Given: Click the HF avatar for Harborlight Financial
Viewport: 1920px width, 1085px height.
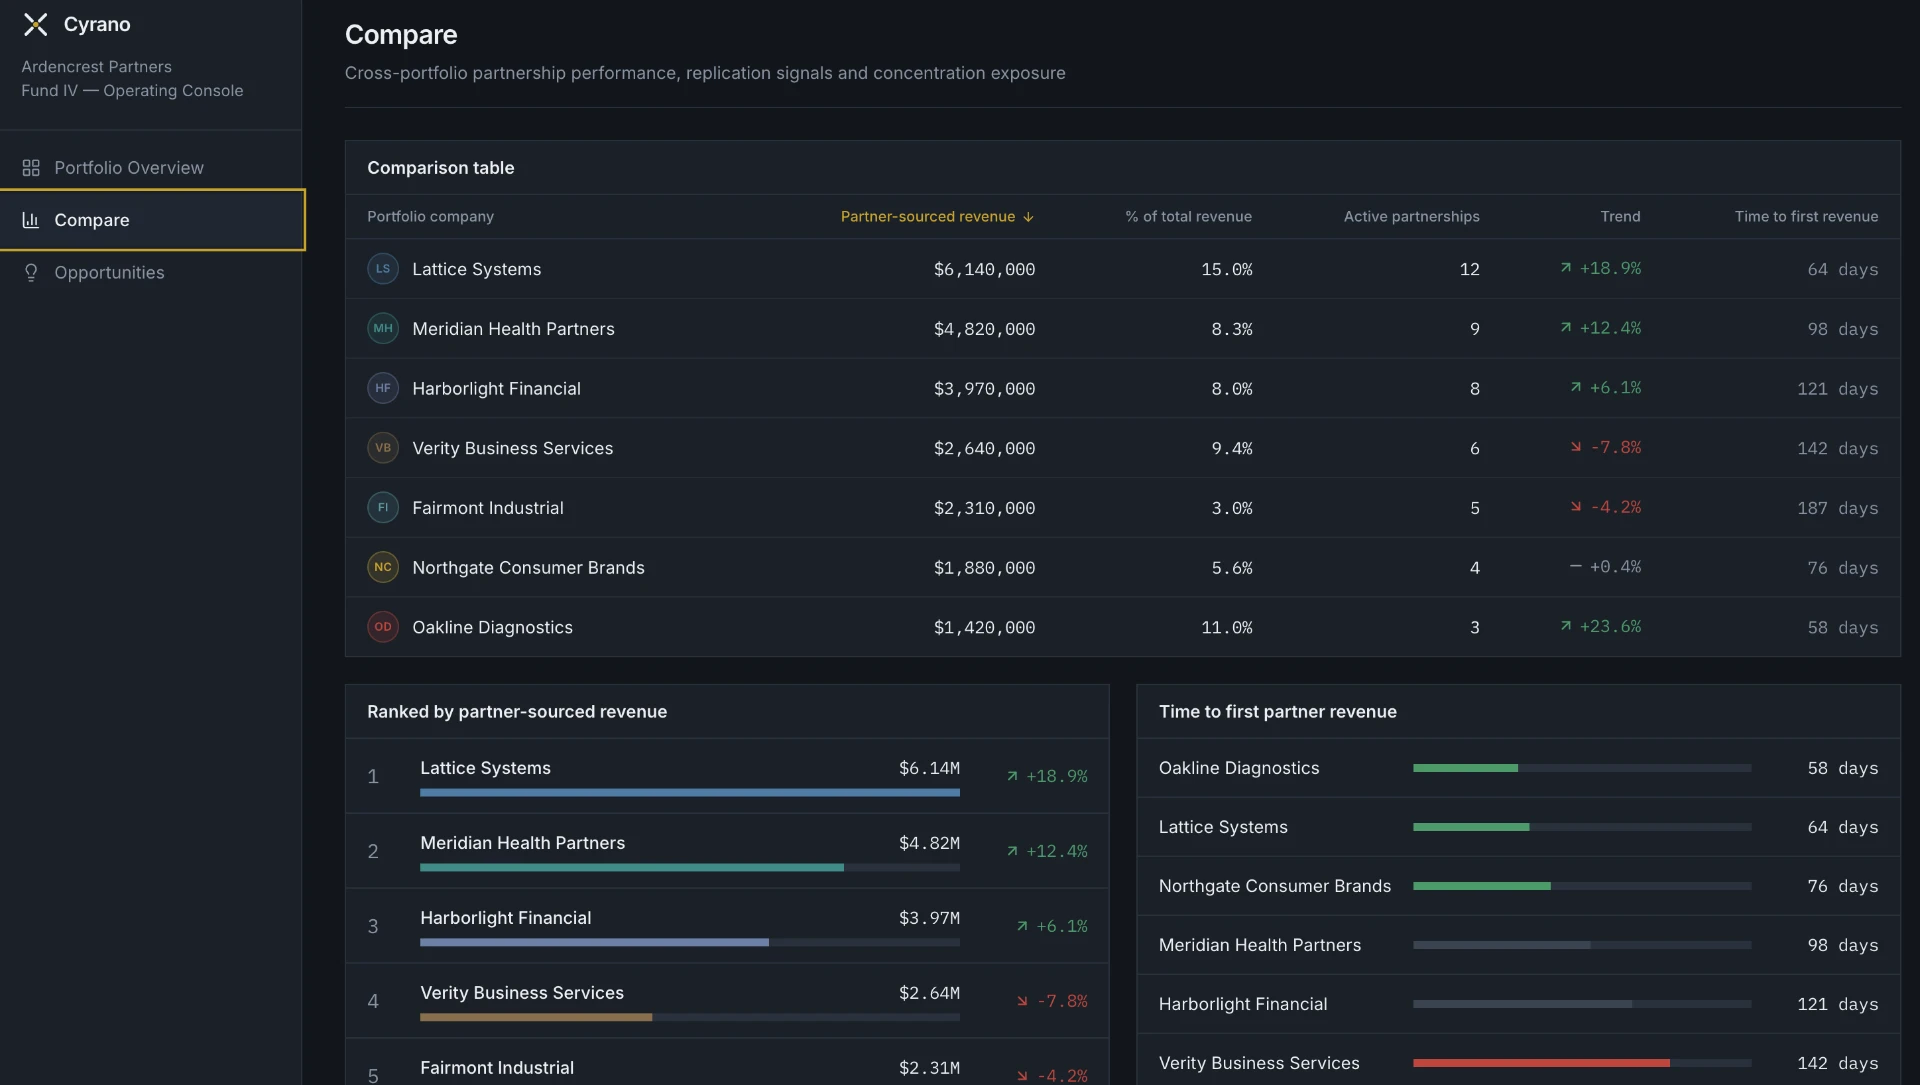Looking at the screenshot, I should (383, 389).
